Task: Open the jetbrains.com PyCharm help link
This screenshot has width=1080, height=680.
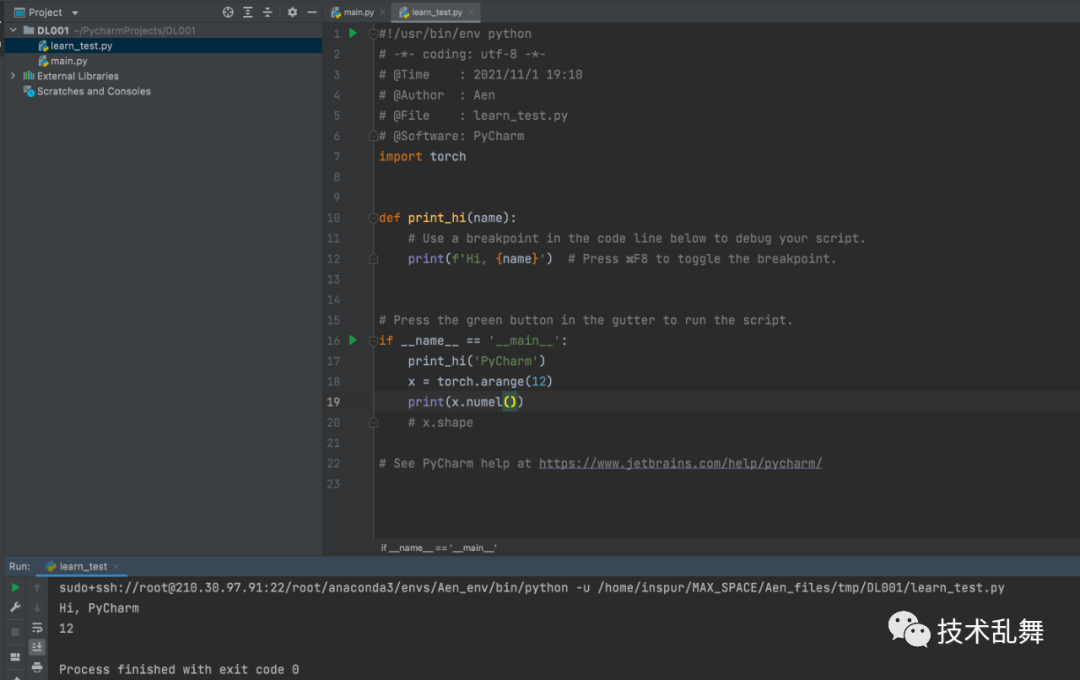Action: pos(681,464)
